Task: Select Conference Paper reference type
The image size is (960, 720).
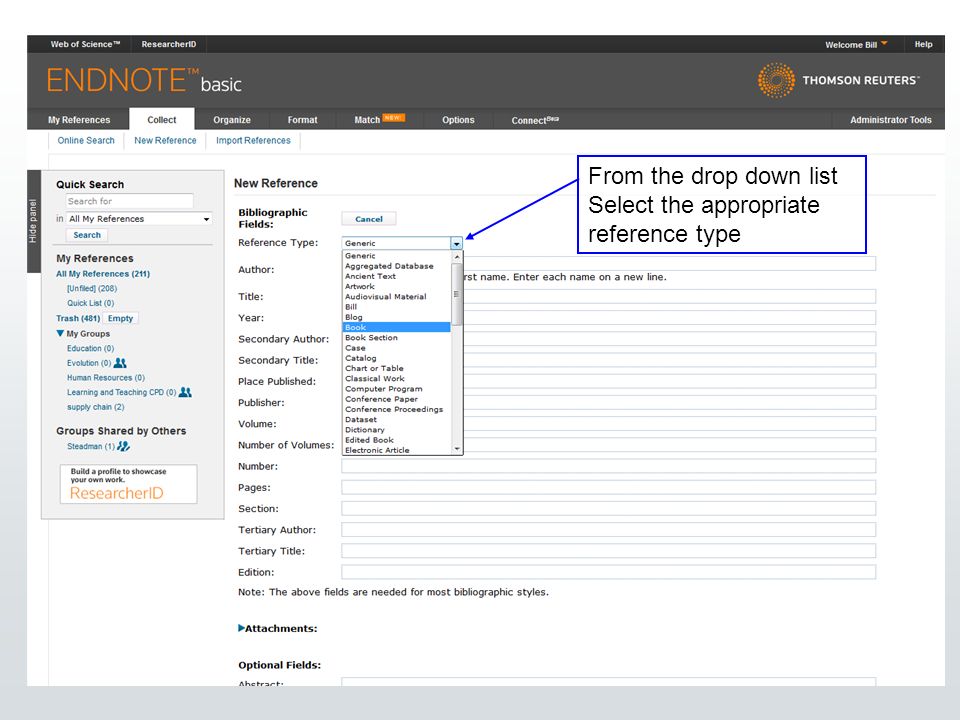Action: (x=397, y=399)
